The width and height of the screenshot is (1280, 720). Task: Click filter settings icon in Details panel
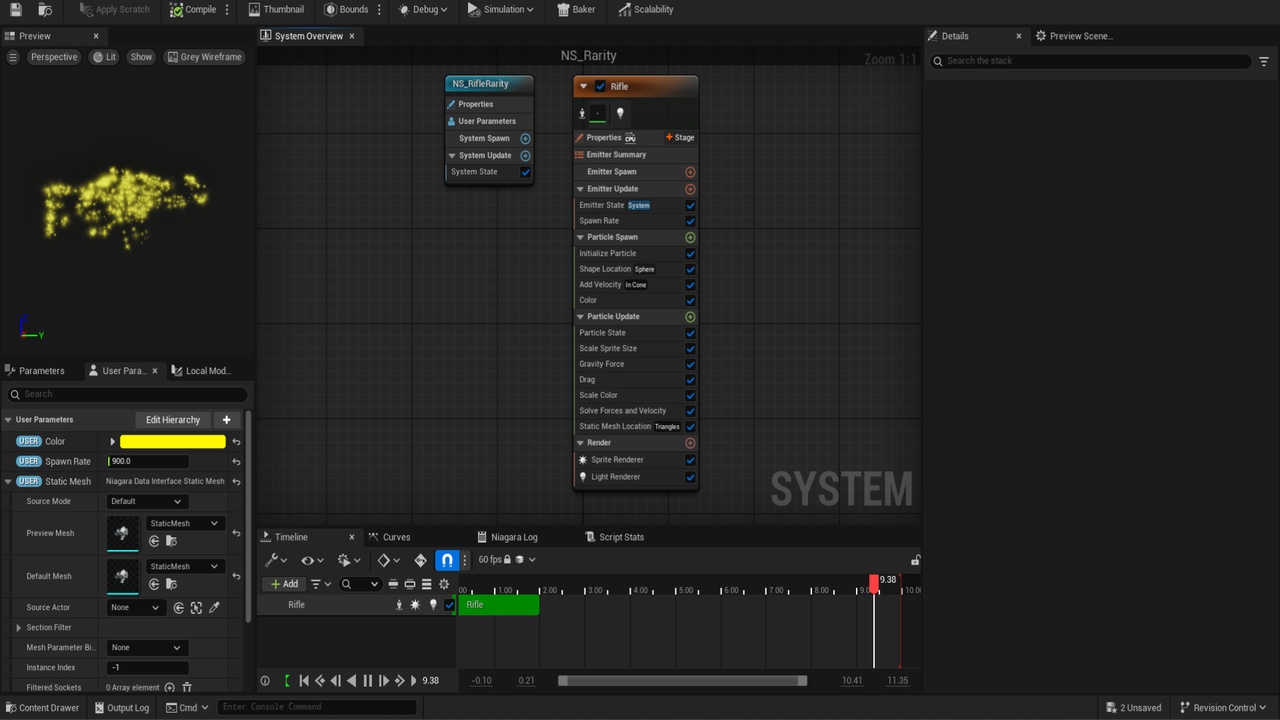coord(1264,61)
